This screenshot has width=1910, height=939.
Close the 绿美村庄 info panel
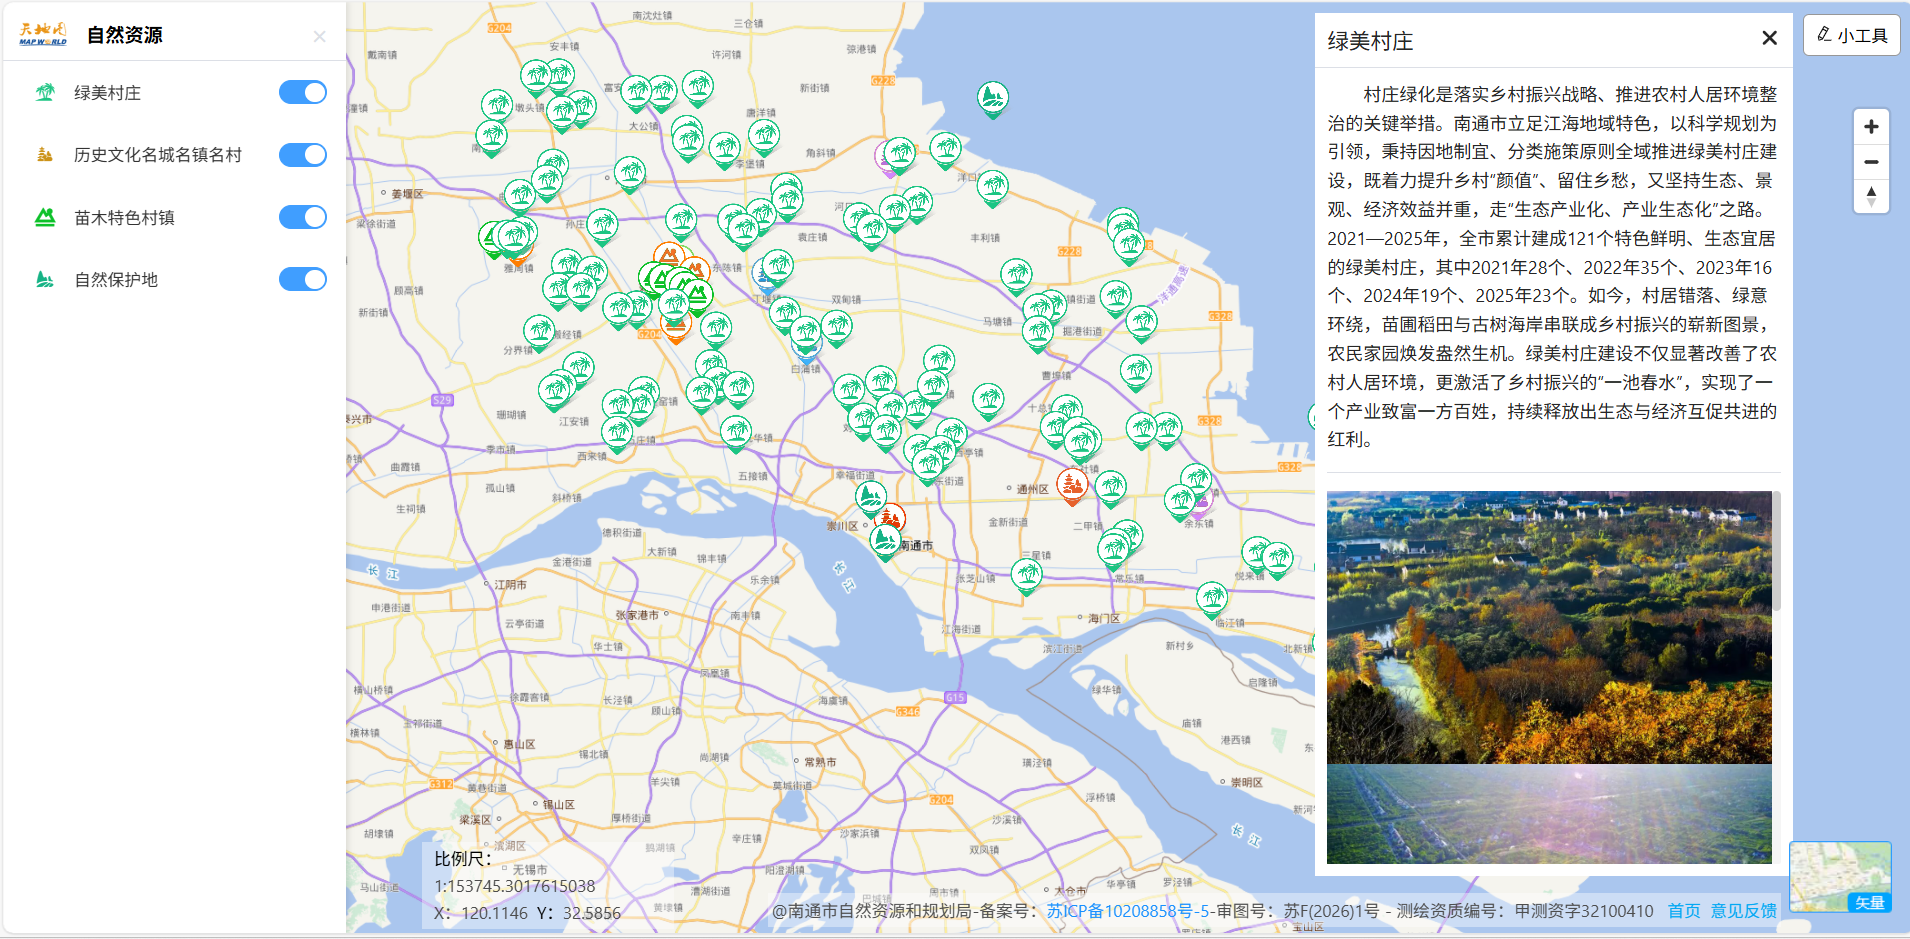[1769, 38]
